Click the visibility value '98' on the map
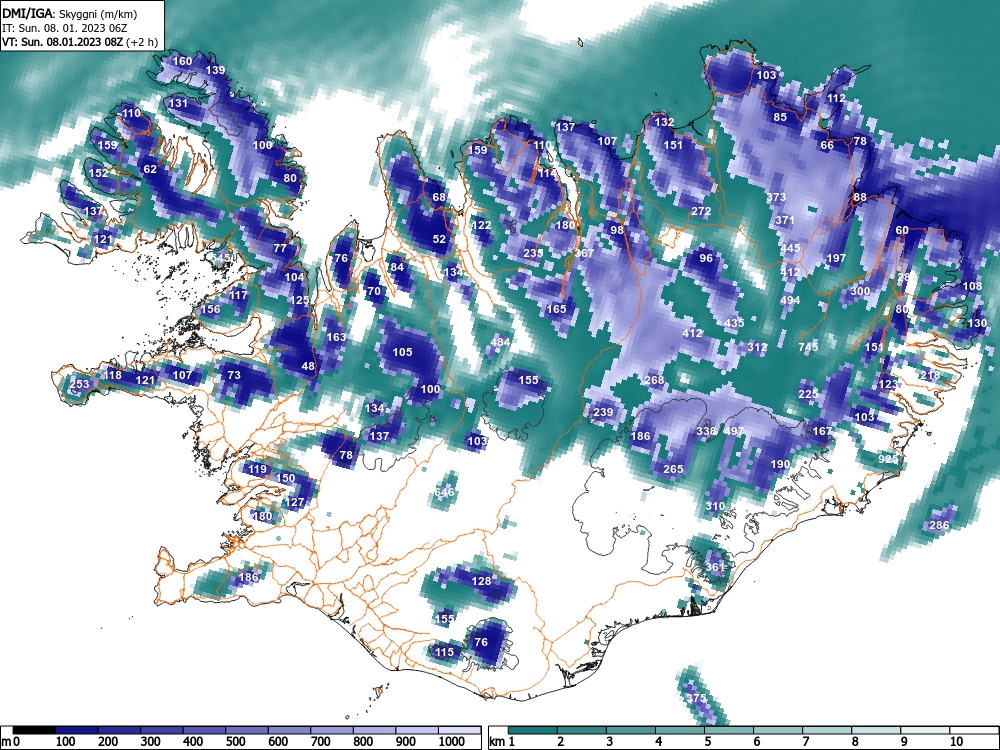This screenshot has height=750, width=1000. pyautogui.click(x=617, y=230)
